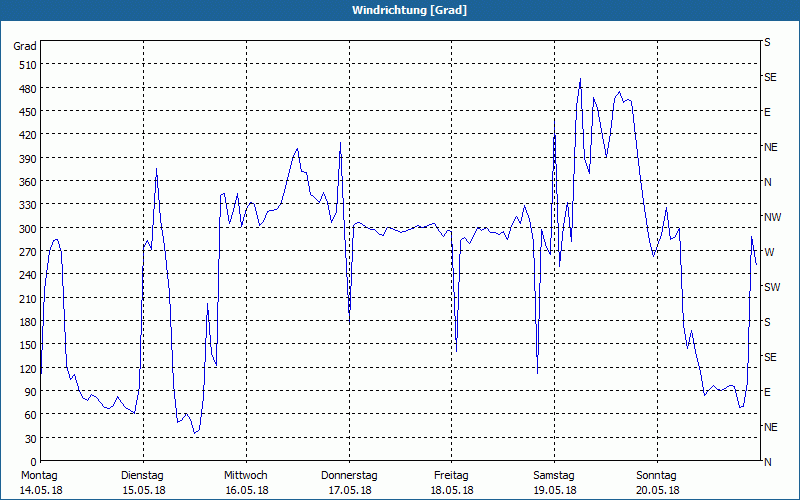Viewport: 800px width, 500px height.
Task: Click the 300 y-axis value
Action: [x=29, y=229]
